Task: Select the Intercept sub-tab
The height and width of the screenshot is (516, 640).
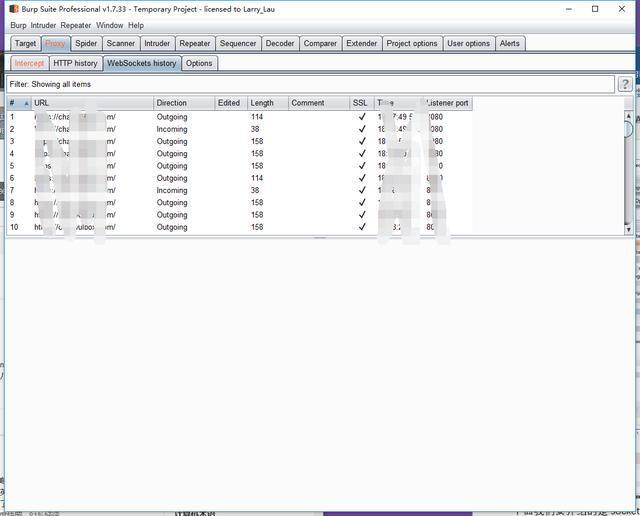Action: pyautogui.click(x=29, y=63)
